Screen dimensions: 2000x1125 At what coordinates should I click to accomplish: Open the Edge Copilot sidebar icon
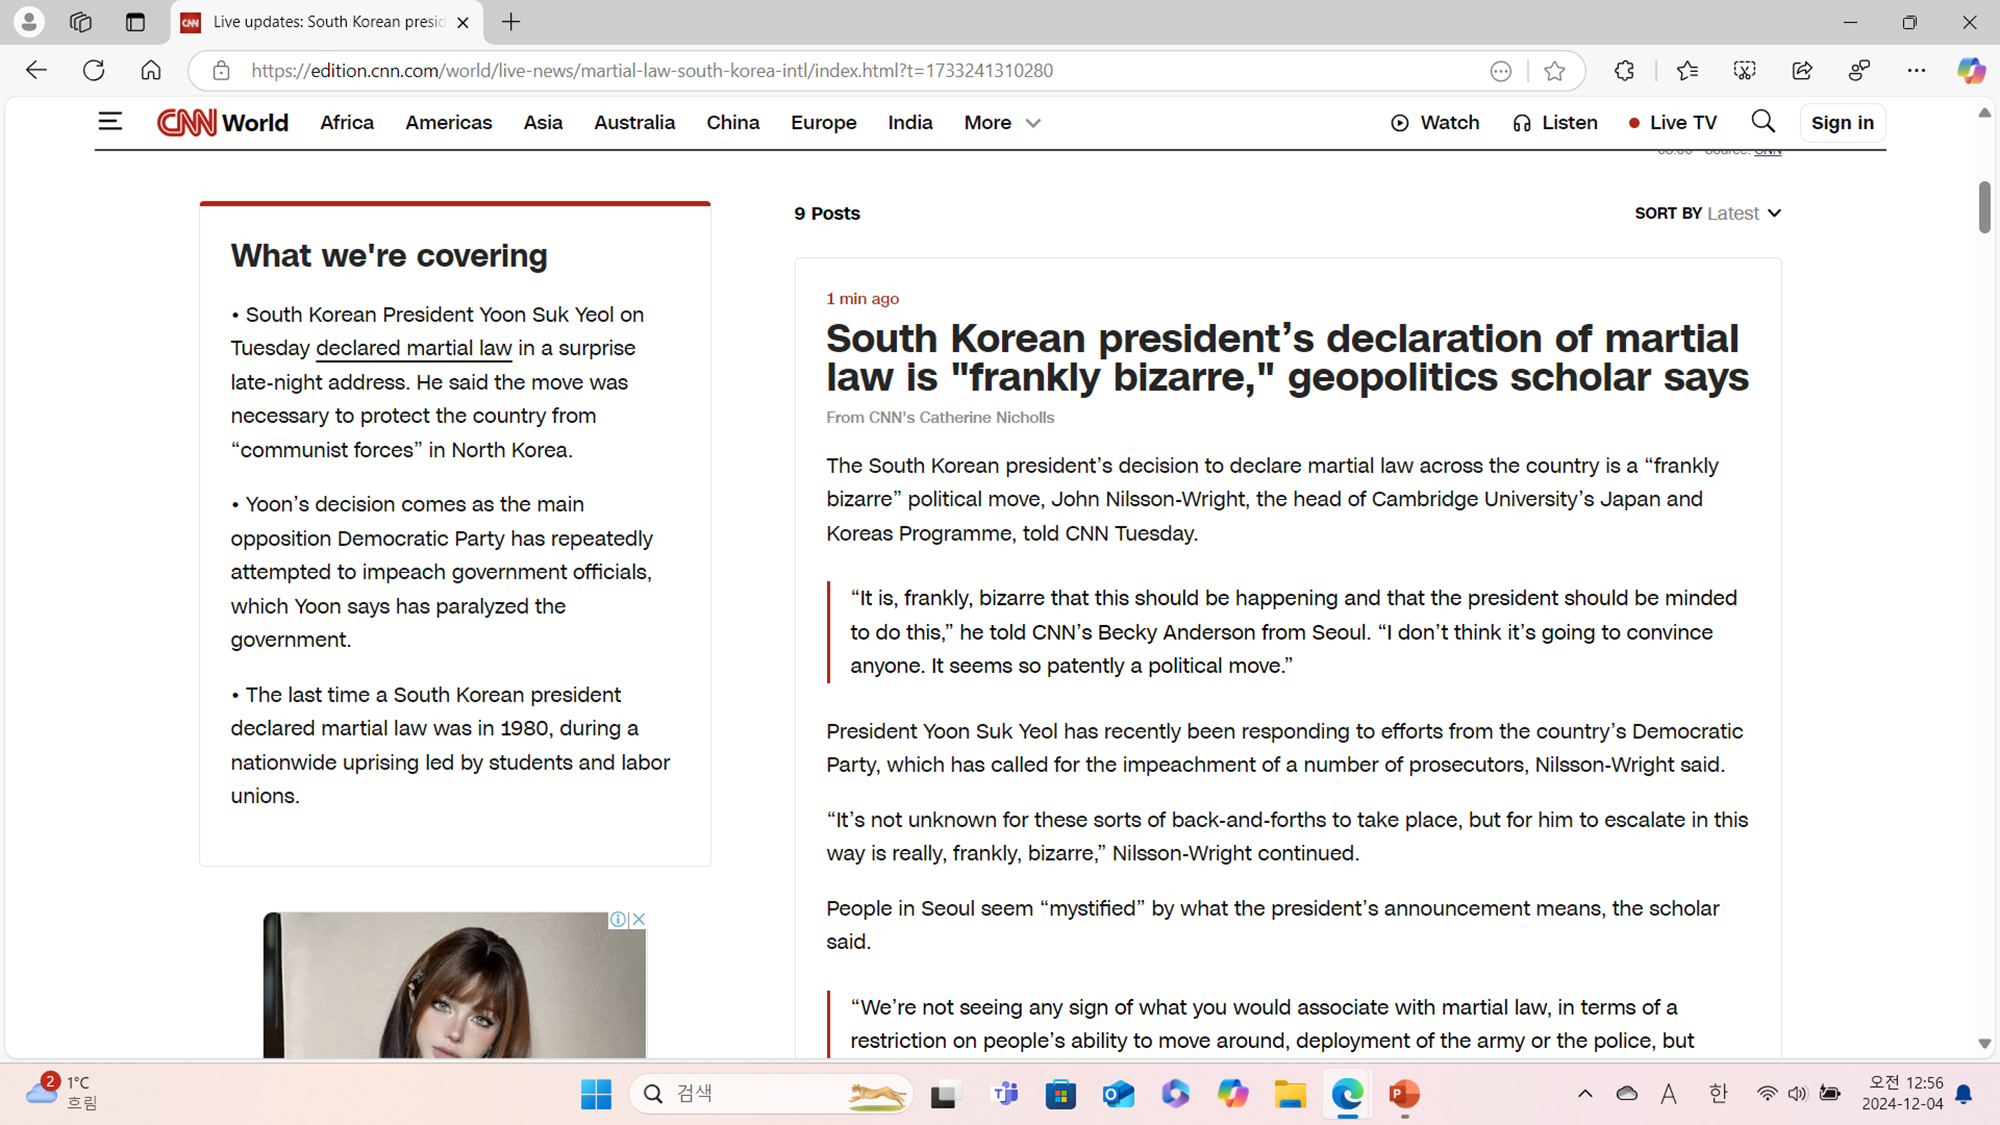[1970, 71]
